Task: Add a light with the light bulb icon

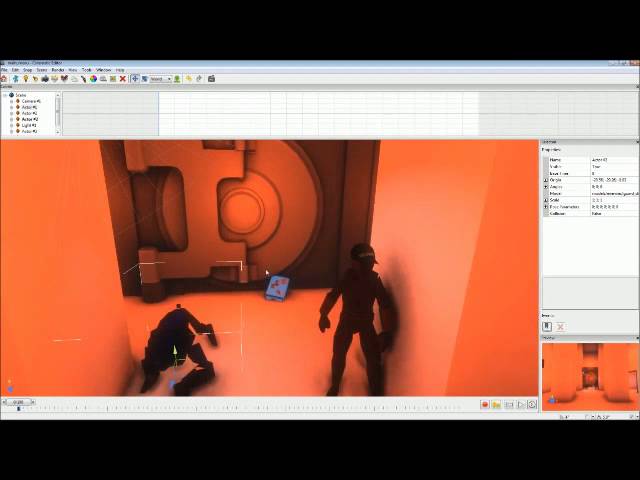Action: pyautogui.click(x=25, y=79)
